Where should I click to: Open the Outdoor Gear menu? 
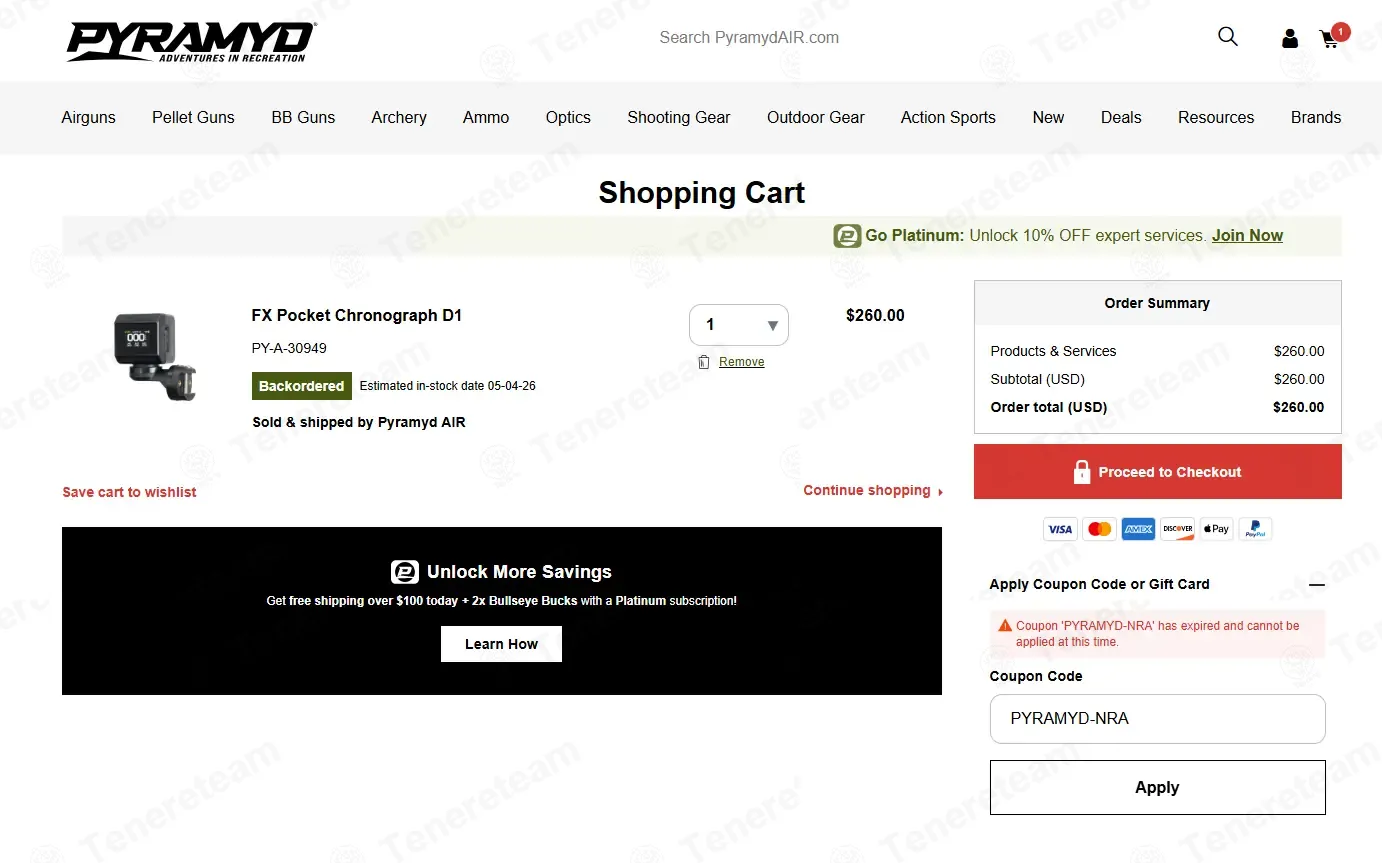[816, 117]
